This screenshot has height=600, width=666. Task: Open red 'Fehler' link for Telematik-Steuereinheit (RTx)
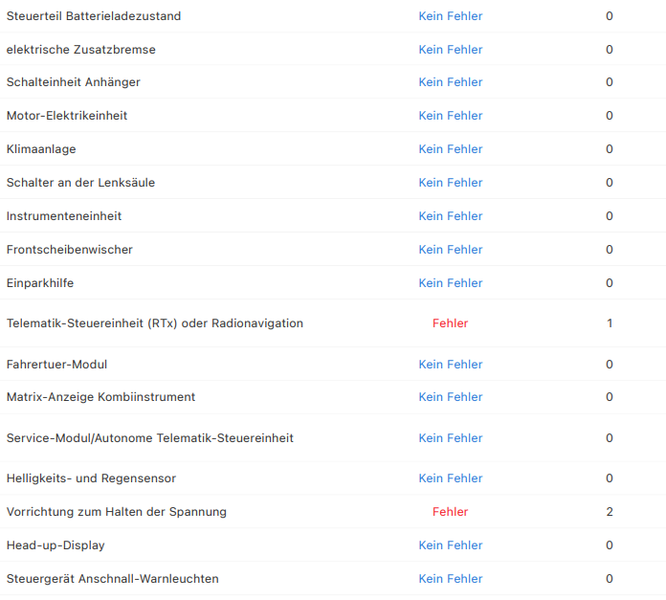pos(450,323)
